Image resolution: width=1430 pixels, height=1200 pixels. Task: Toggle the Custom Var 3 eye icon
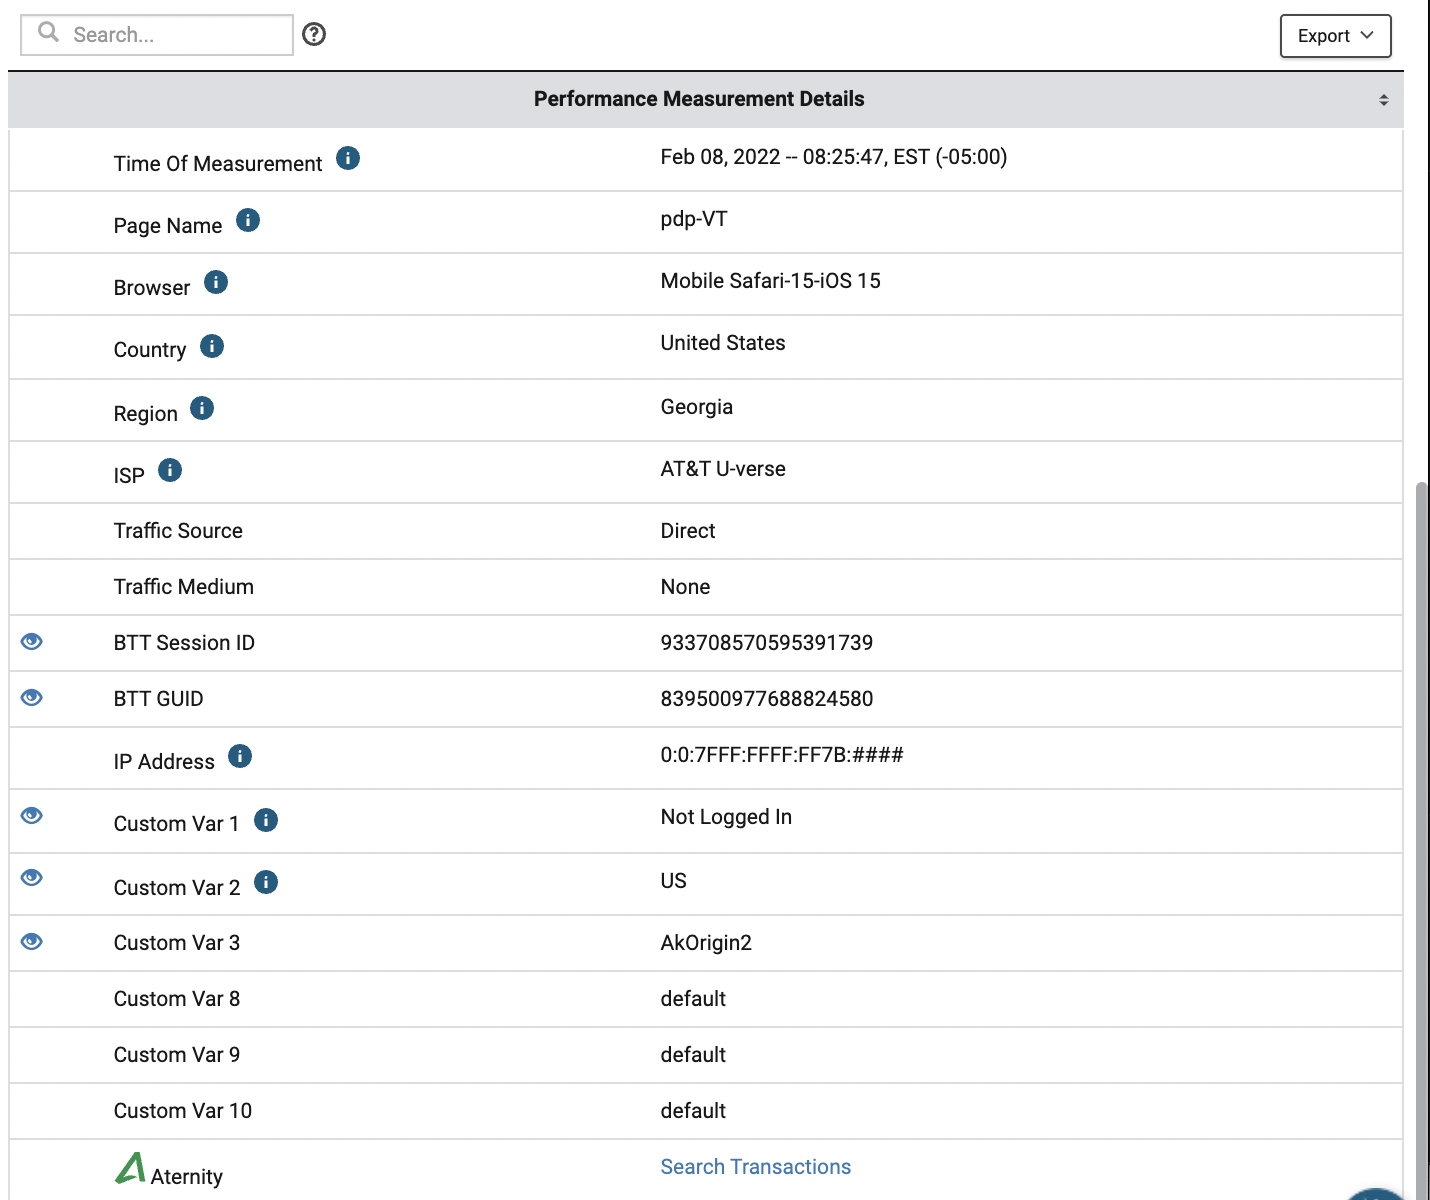point(30,940)
